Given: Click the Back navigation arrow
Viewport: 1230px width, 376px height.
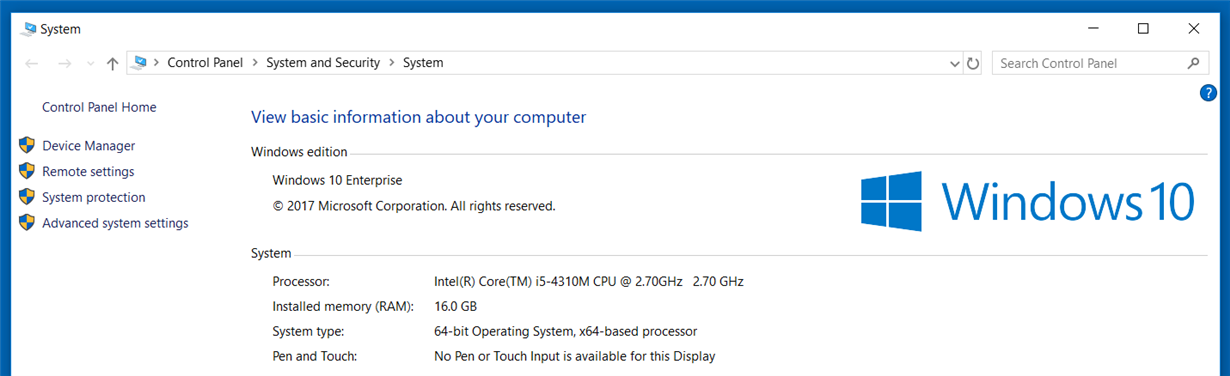Looking at the screenshot, I should coord(32,63).
